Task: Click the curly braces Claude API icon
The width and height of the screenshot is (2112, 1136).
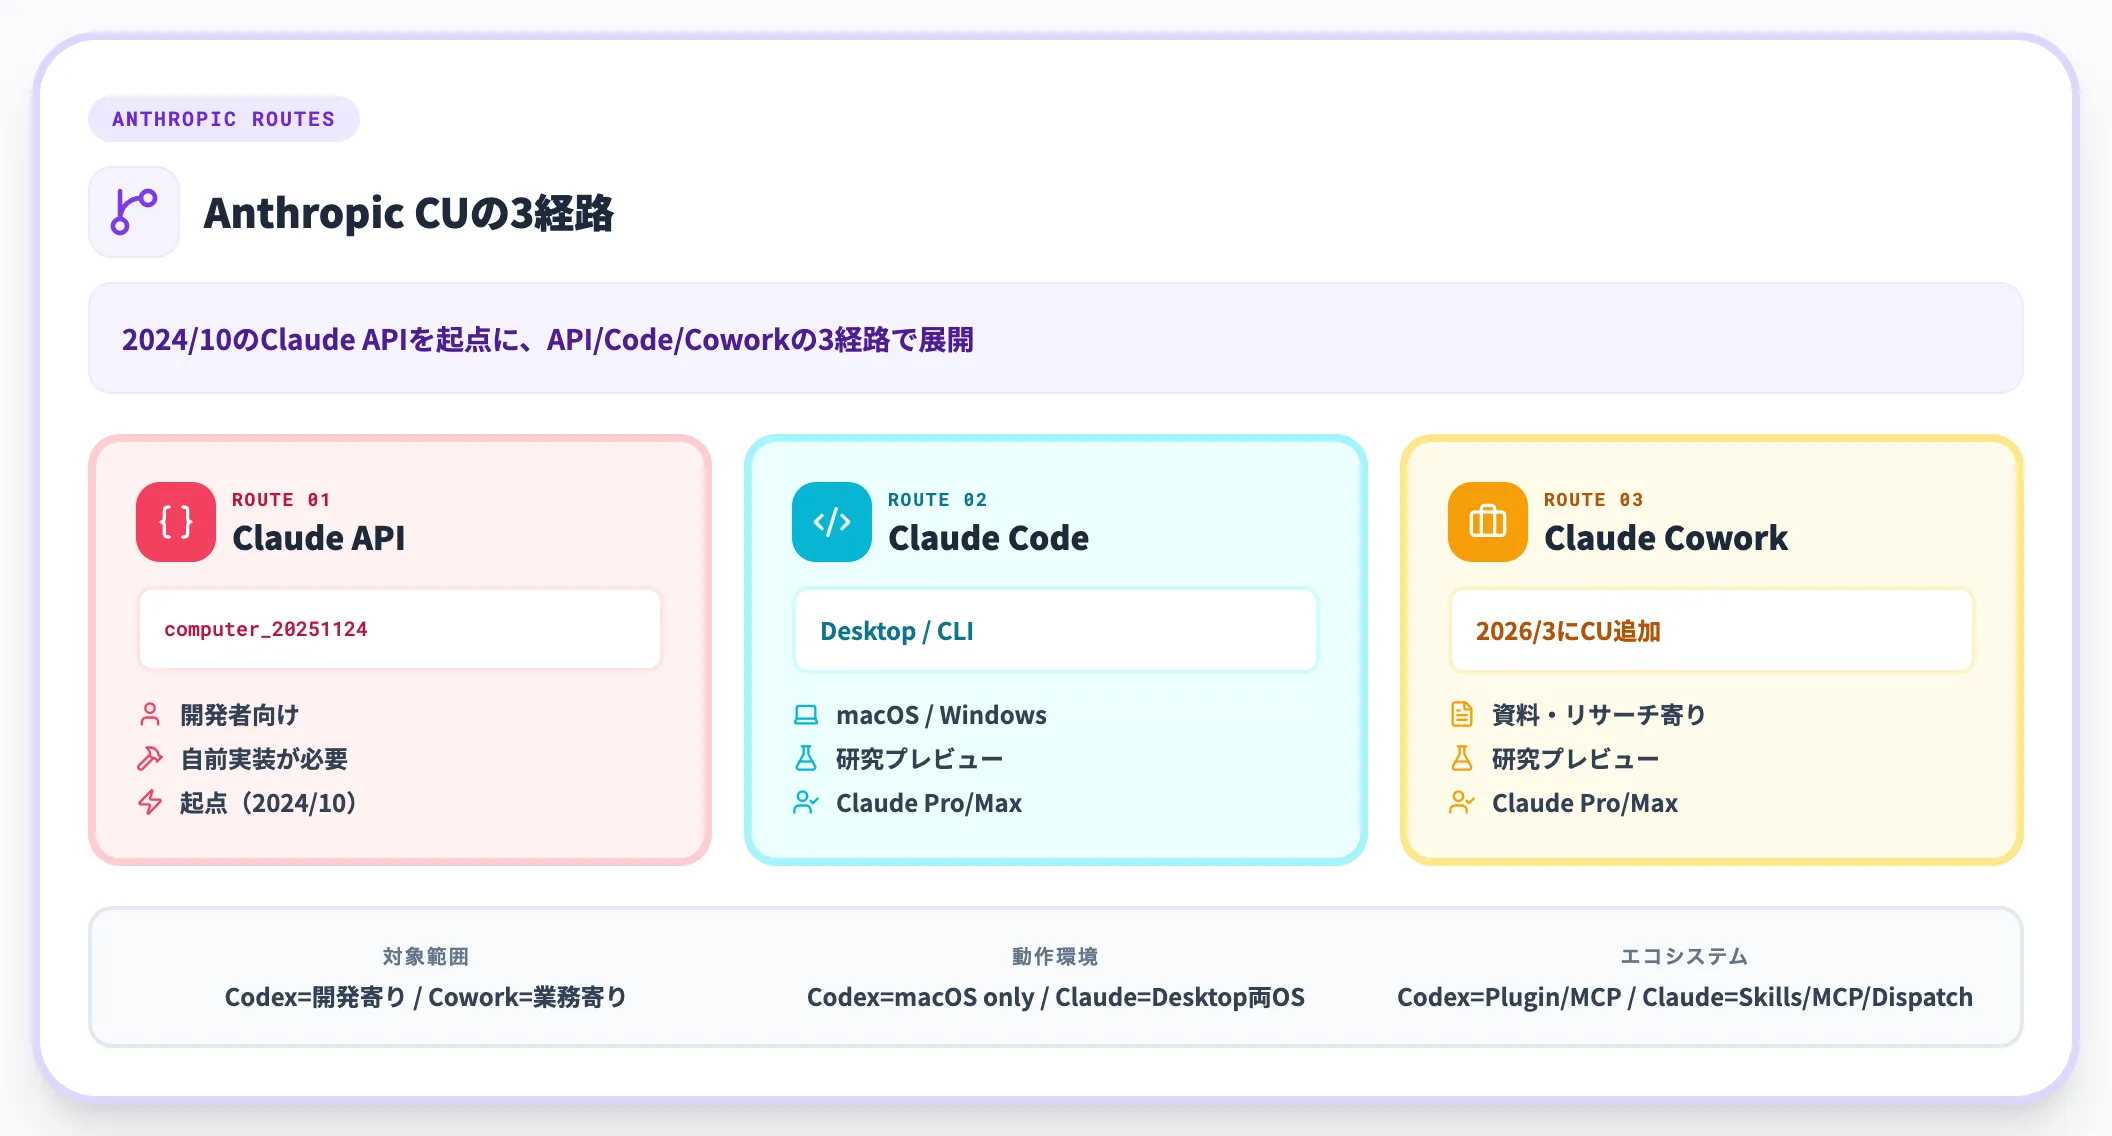Action: (176, 522)
